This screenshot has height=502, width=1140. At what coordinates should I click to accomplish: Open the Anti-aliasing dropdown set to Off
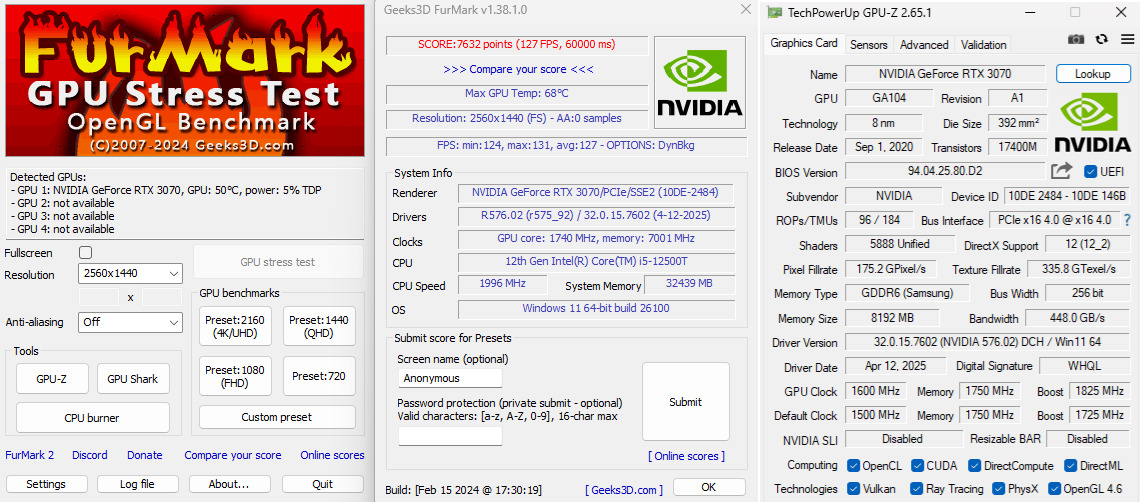point(130,322)
